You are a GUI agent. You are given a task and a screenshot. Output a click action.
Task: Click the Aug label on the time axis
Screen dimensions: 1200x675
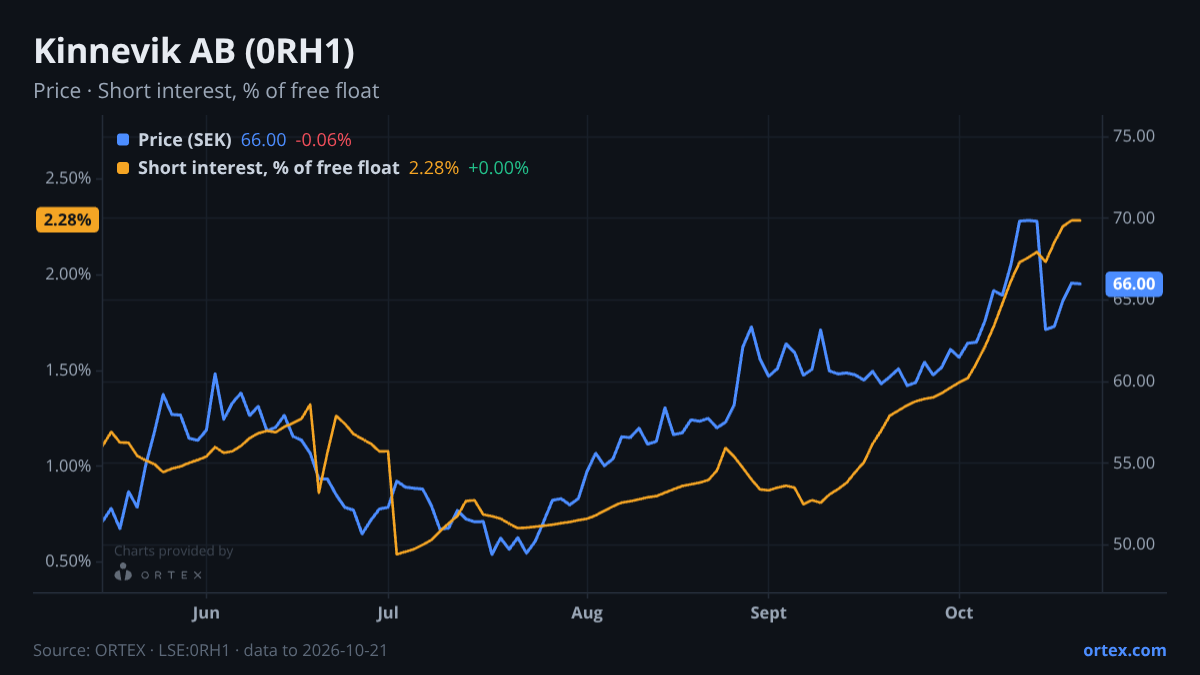pos(587,613)
